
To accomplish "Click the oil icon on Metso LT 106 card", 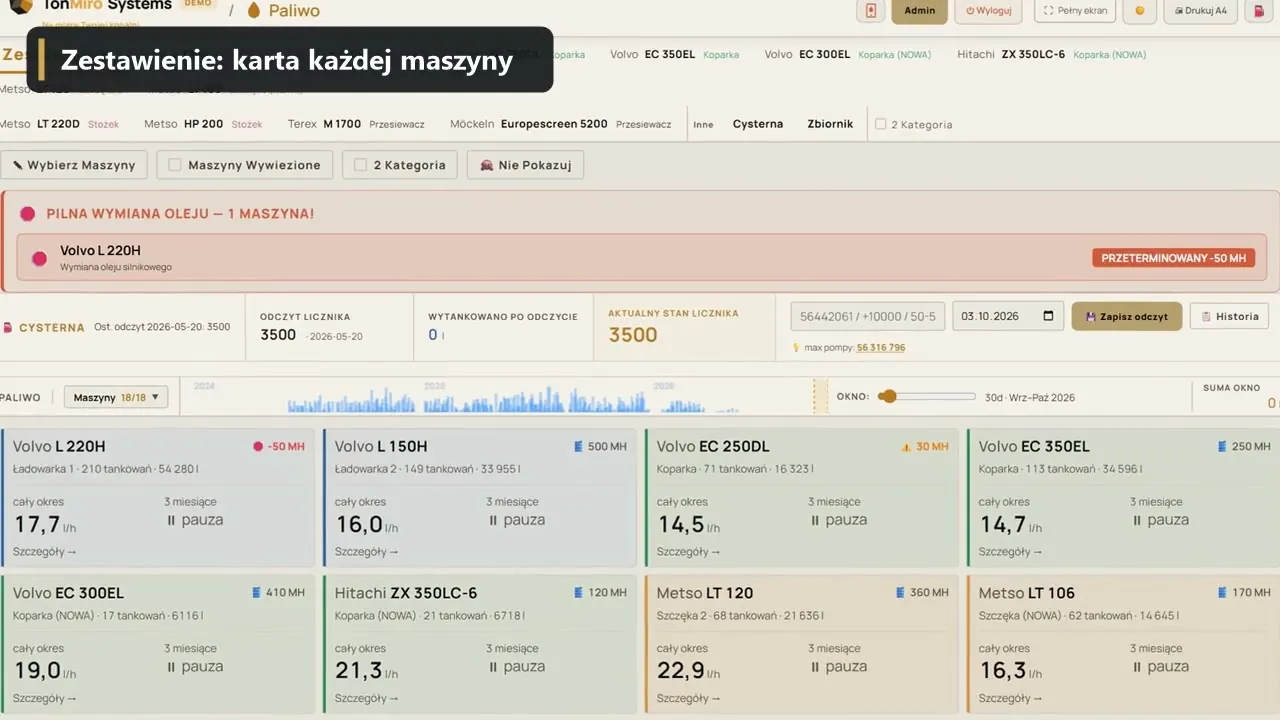I will pos(1222,593).
